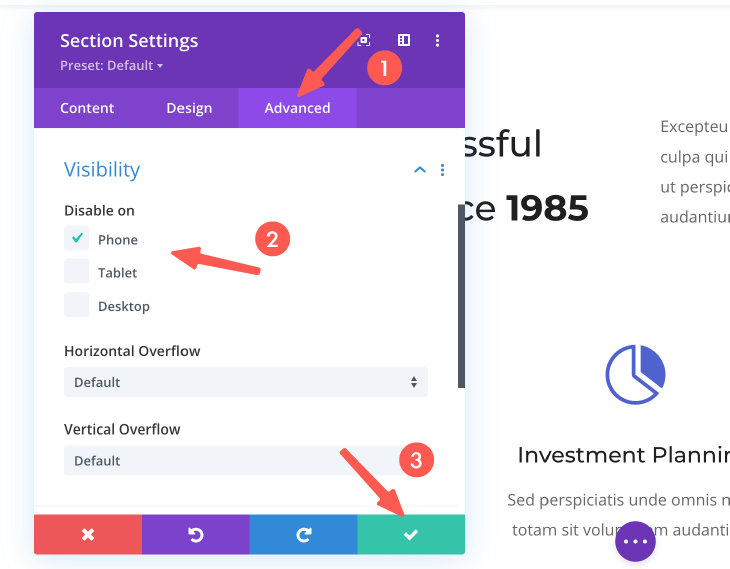
Task: Snap settings modal to sidebar
Action: point(404,41)
